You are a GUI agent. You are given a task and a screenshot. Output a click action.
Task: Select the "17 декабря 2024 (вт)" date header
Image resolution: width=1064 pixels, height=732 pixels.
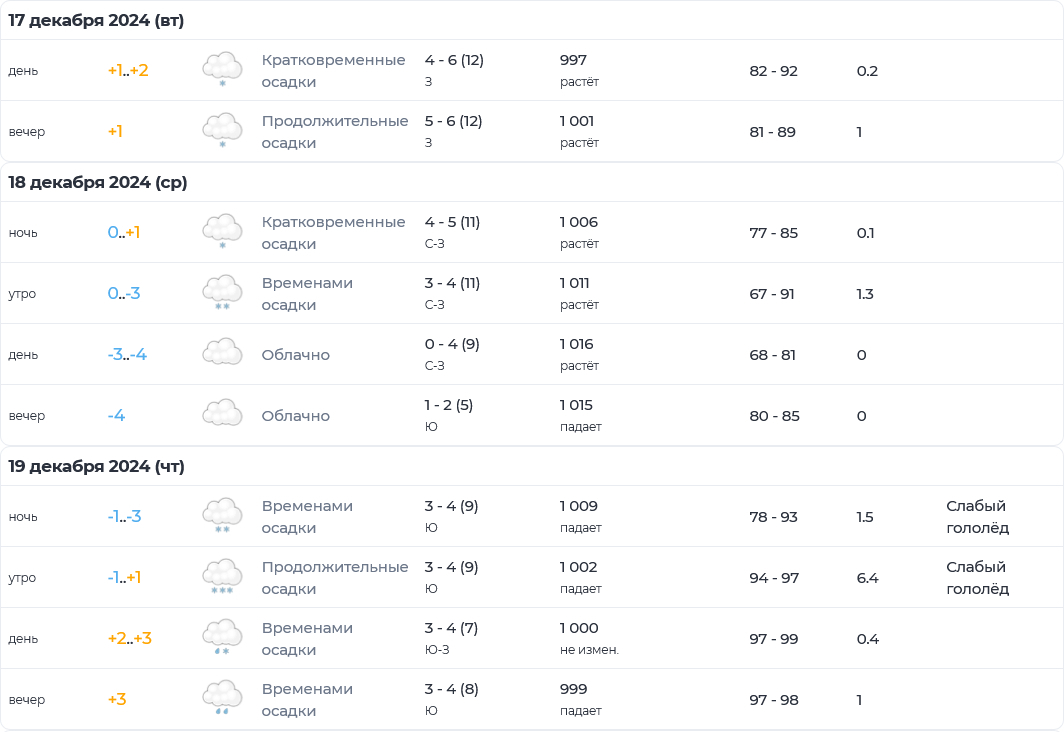tap(96, 20)
